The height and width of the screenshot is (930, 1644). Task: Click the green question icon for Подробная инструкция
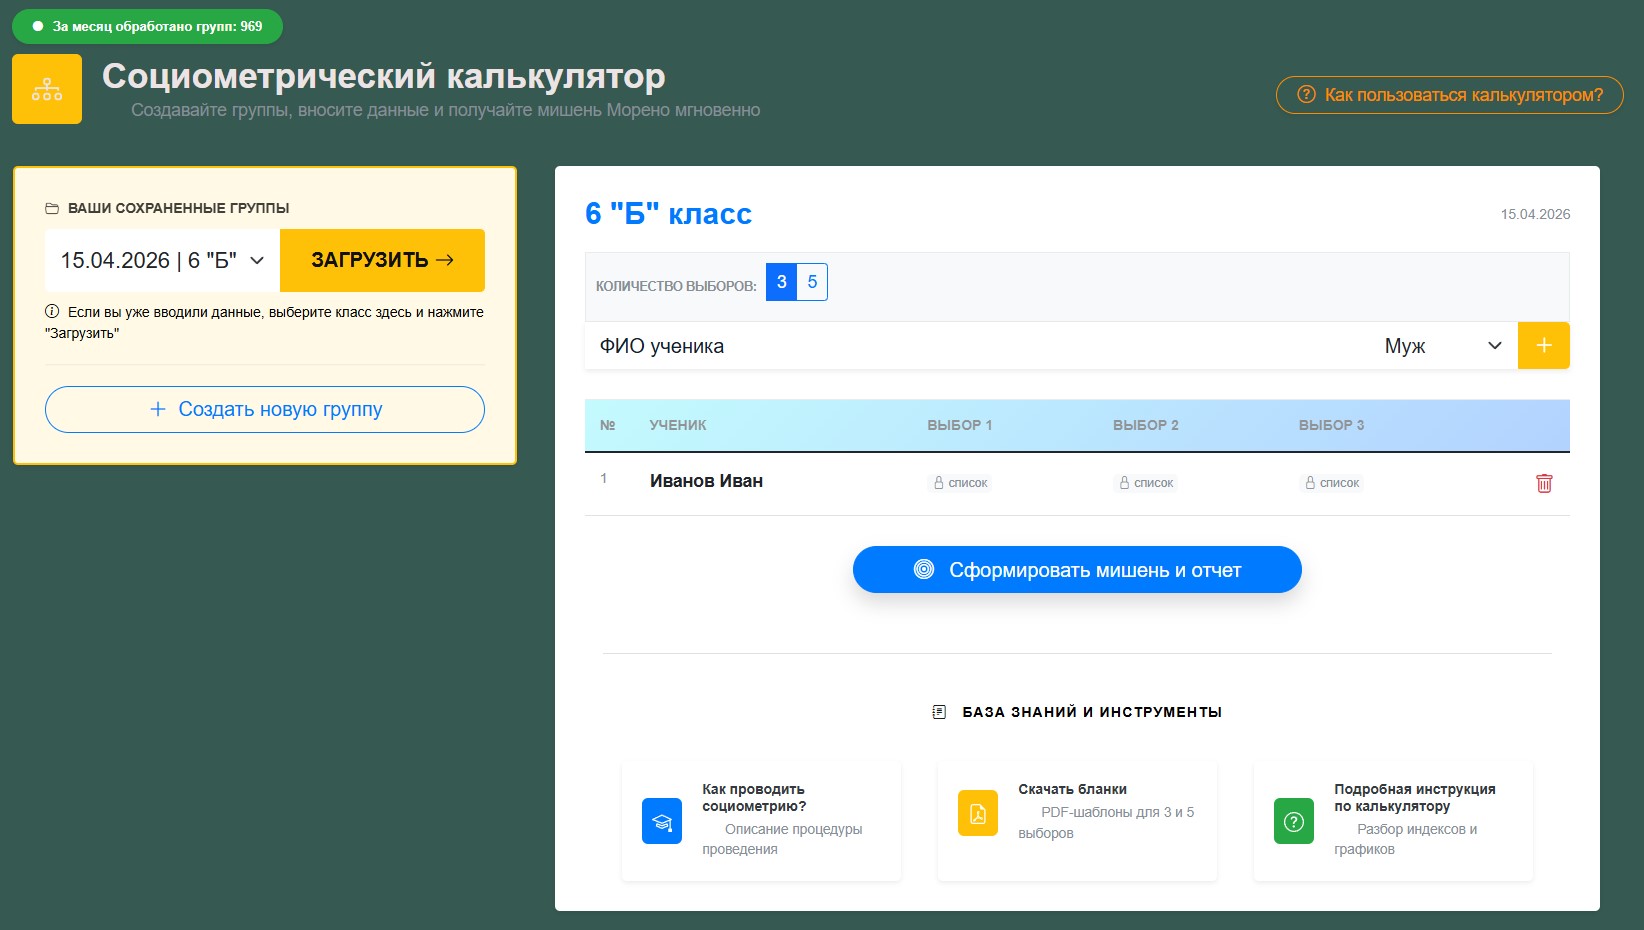pyautogui.click(x=1293, y=821)
